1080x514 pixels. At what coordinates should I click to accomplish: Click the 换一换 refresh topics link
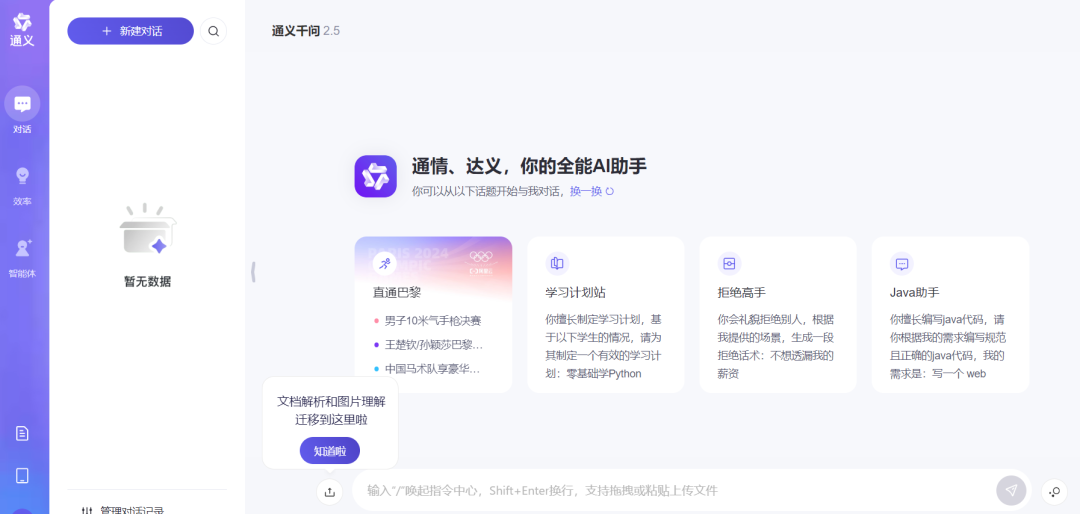click(x=592, y=191)
